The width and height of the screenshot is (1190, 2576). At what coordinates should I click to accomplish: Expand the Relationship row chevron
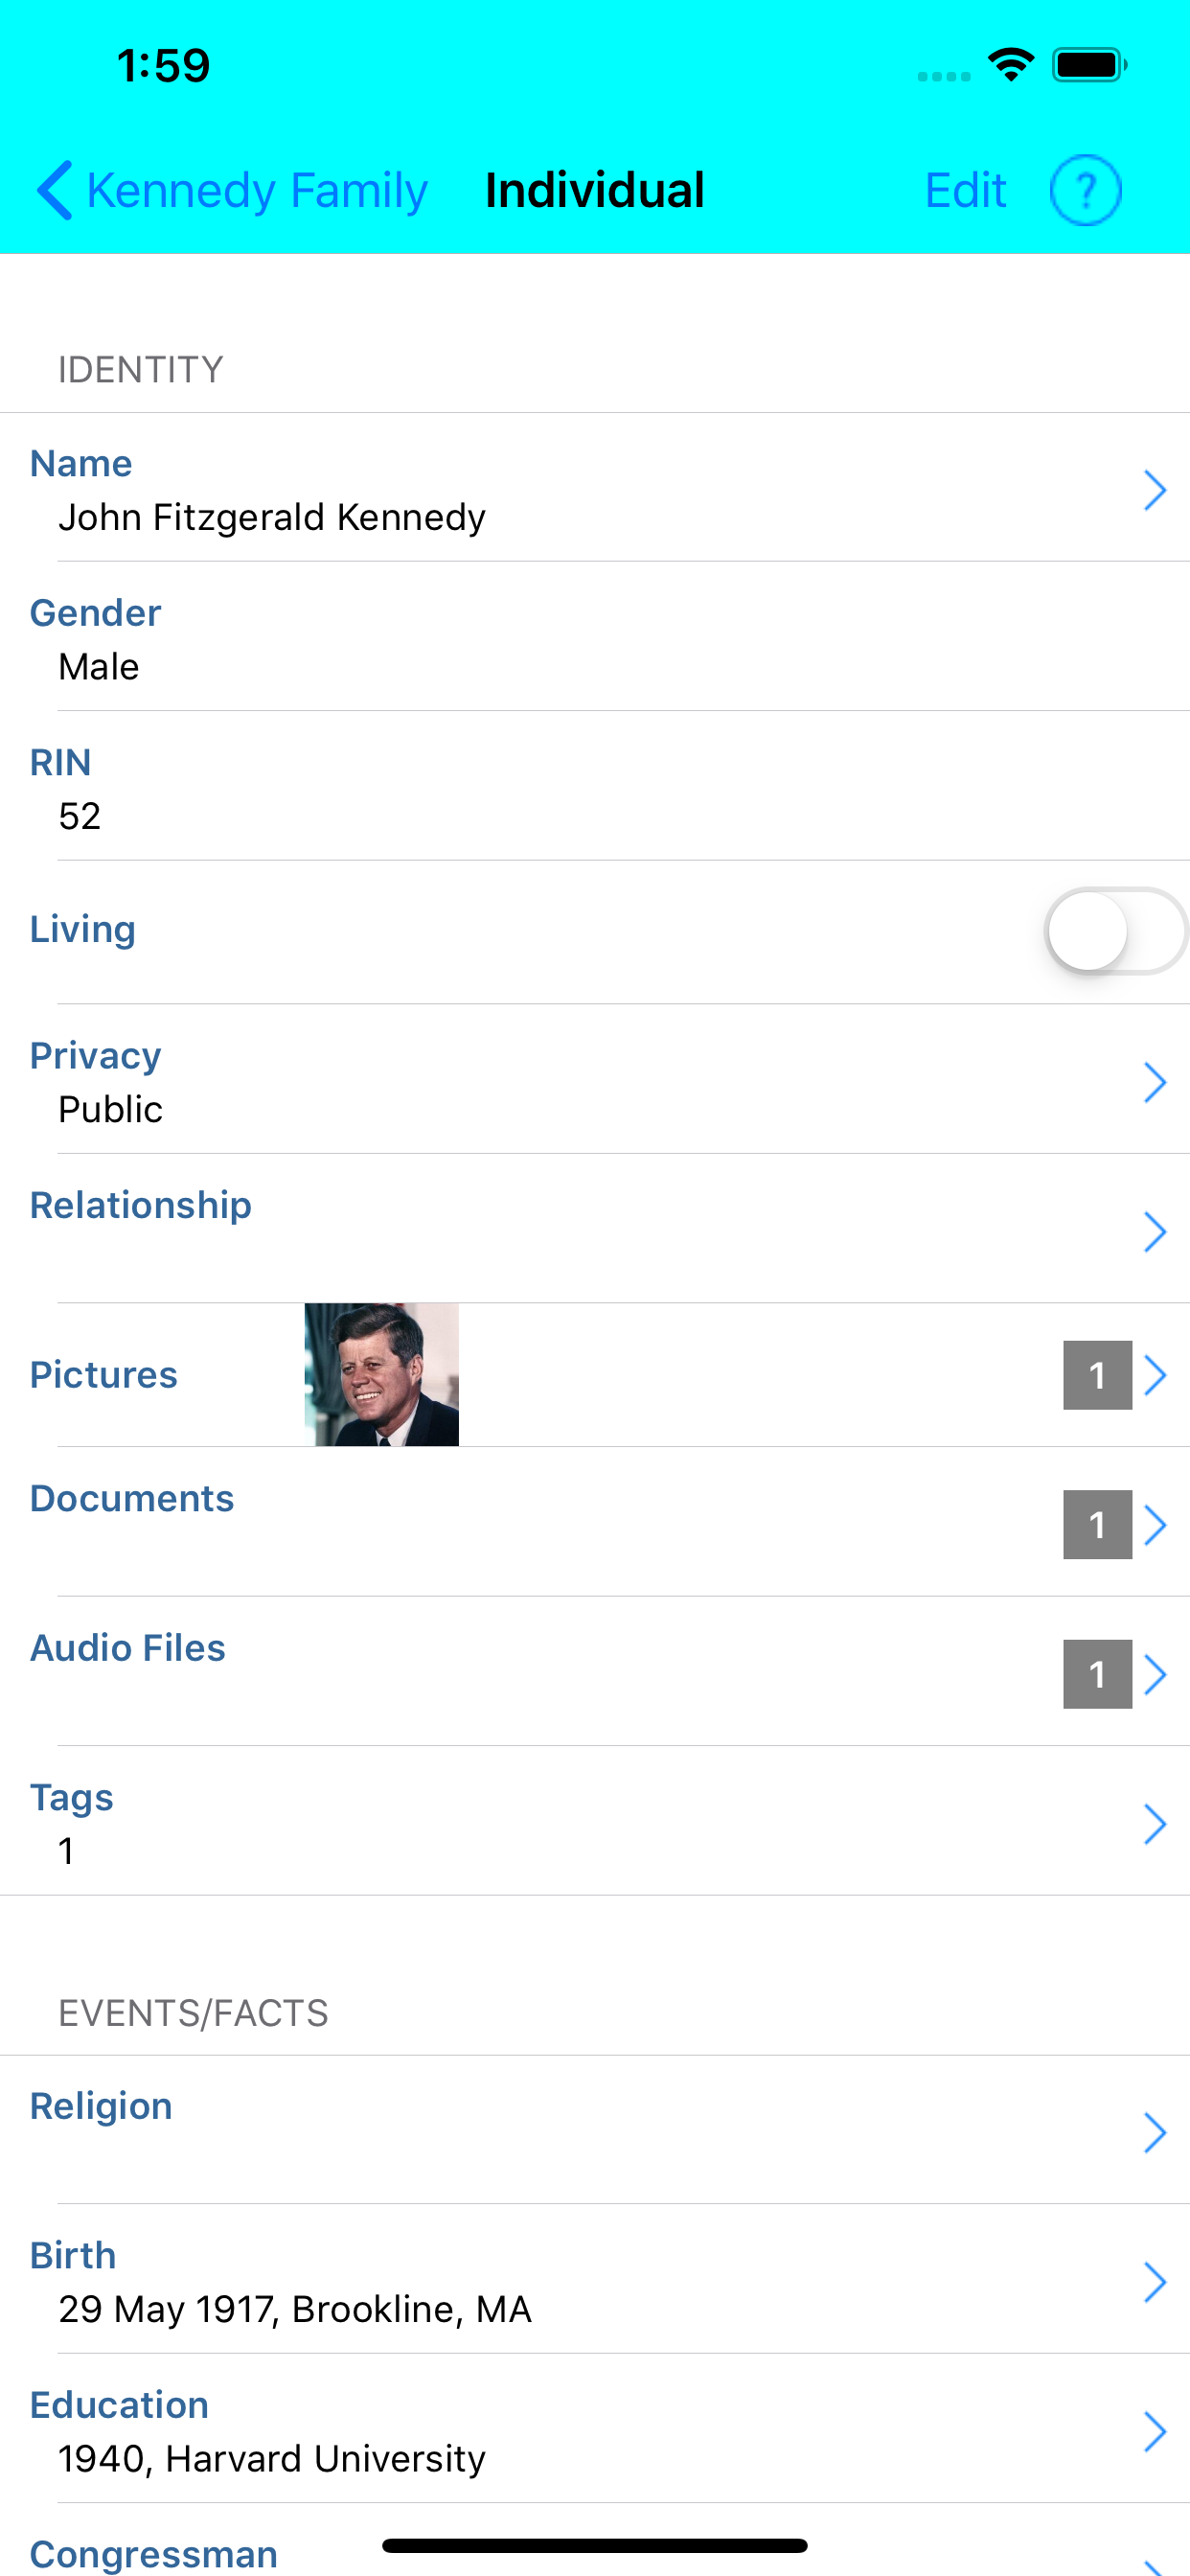[1155, 1232]
